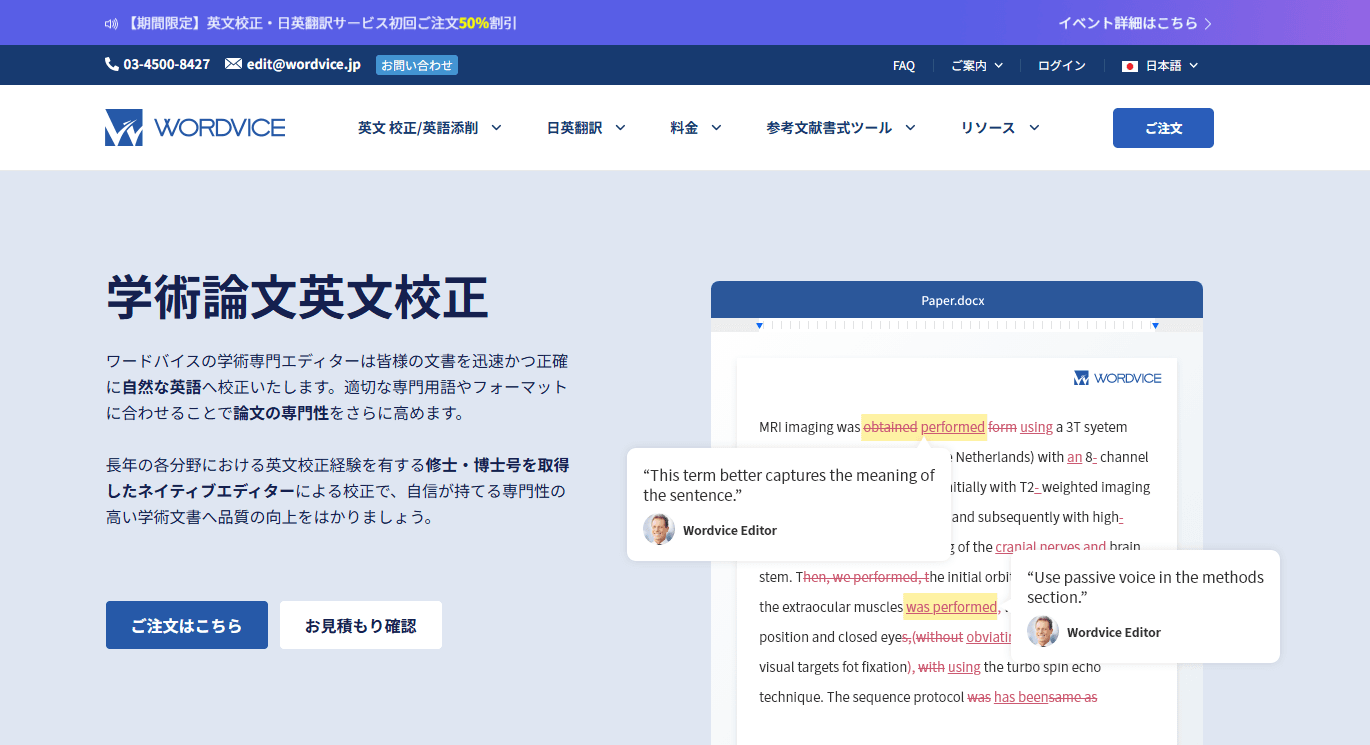Viewport: 1370px width, 745px height.
Task: Click email edit@wordvice.jp
Action: point(303,64)
